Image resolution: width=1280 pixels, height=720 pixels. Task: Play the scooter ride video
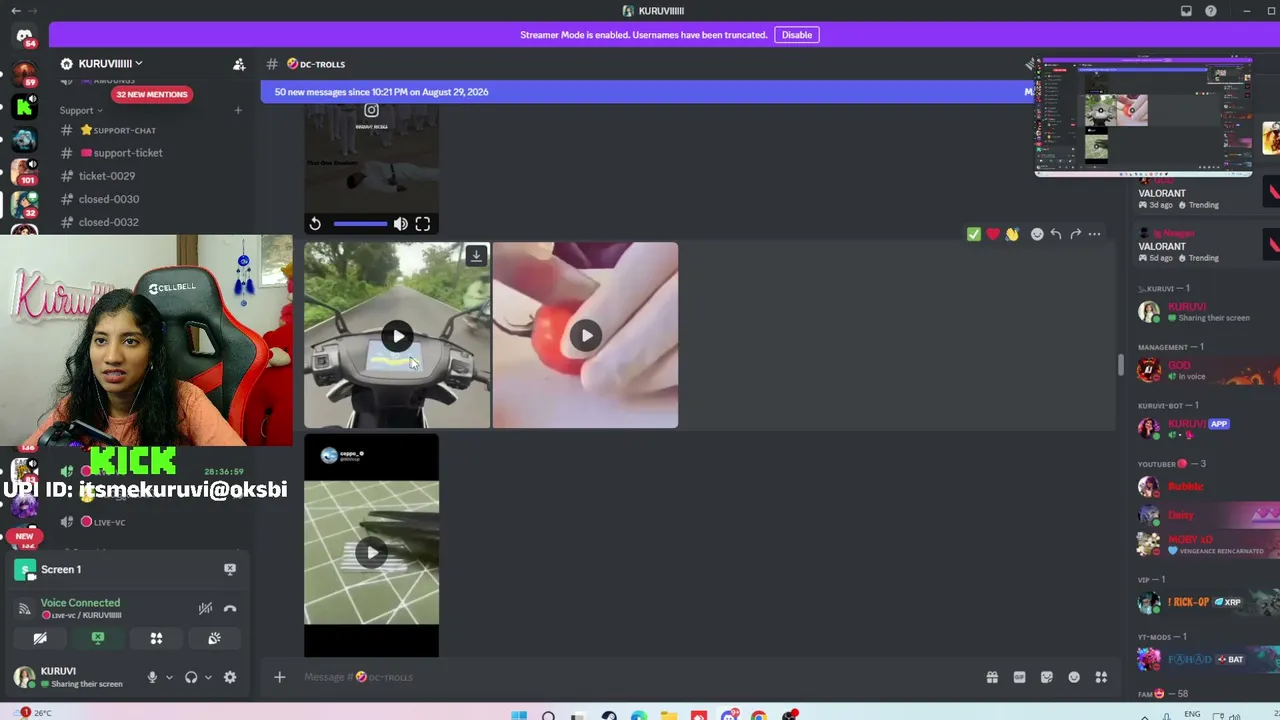click(x=398, y=336)
